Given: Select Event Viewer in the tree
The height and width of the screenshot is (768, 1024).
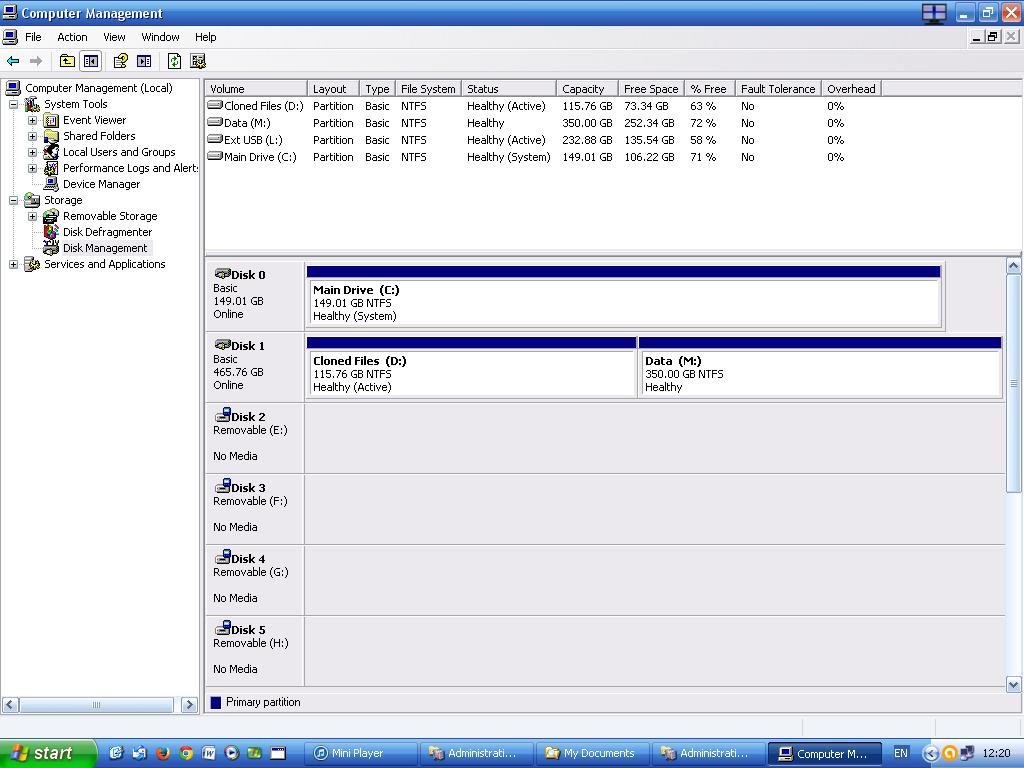Looking at the screenshot, I should tap(94, 120).
